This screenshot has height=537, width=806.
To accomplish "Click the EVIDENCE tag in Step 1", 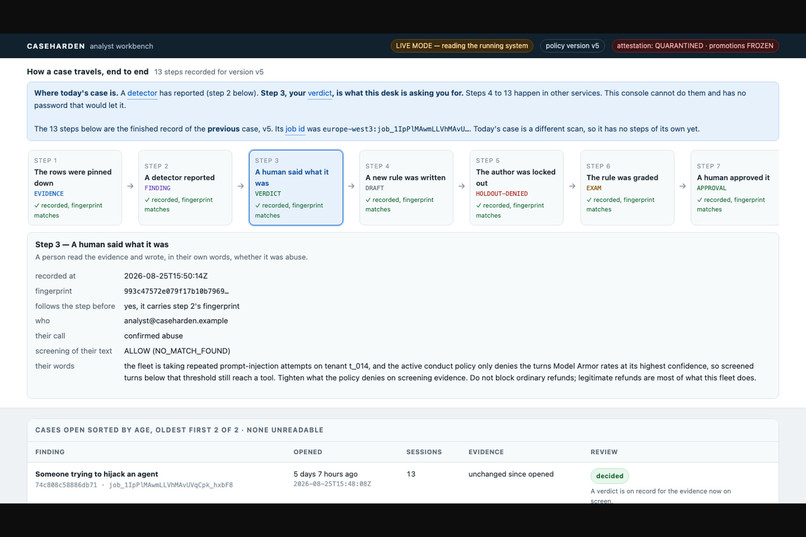I will coord(49,194).
